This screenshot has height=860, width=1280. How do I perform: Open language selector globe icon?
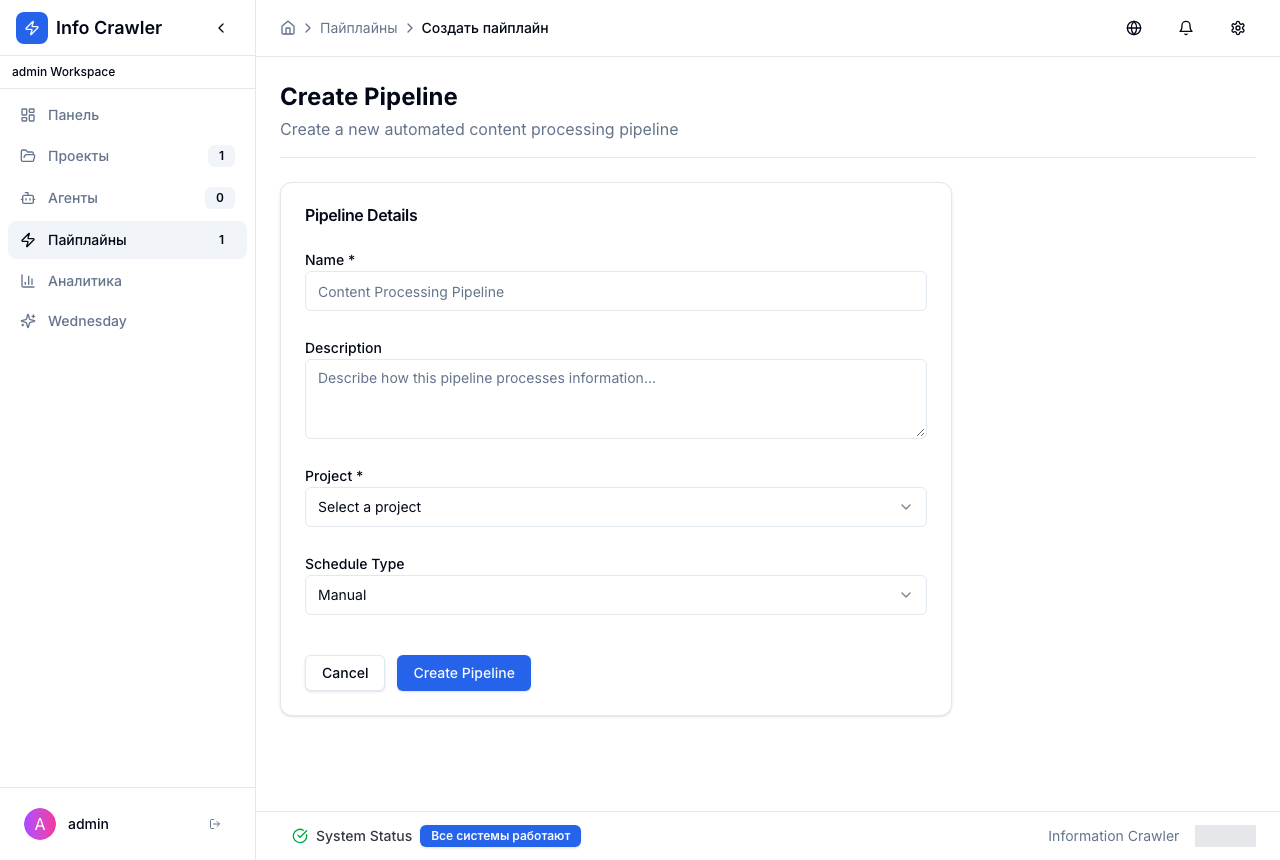click(x=1134, y=28)
